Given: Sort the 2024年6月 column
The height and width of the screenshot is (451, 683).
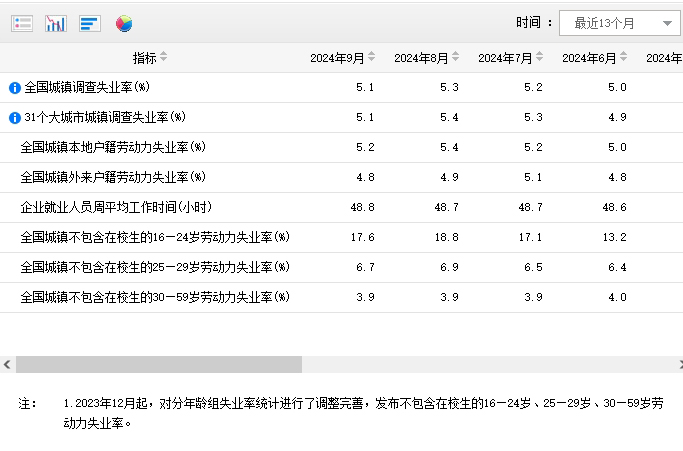Looking at the screenshot, I should (624, 58).
